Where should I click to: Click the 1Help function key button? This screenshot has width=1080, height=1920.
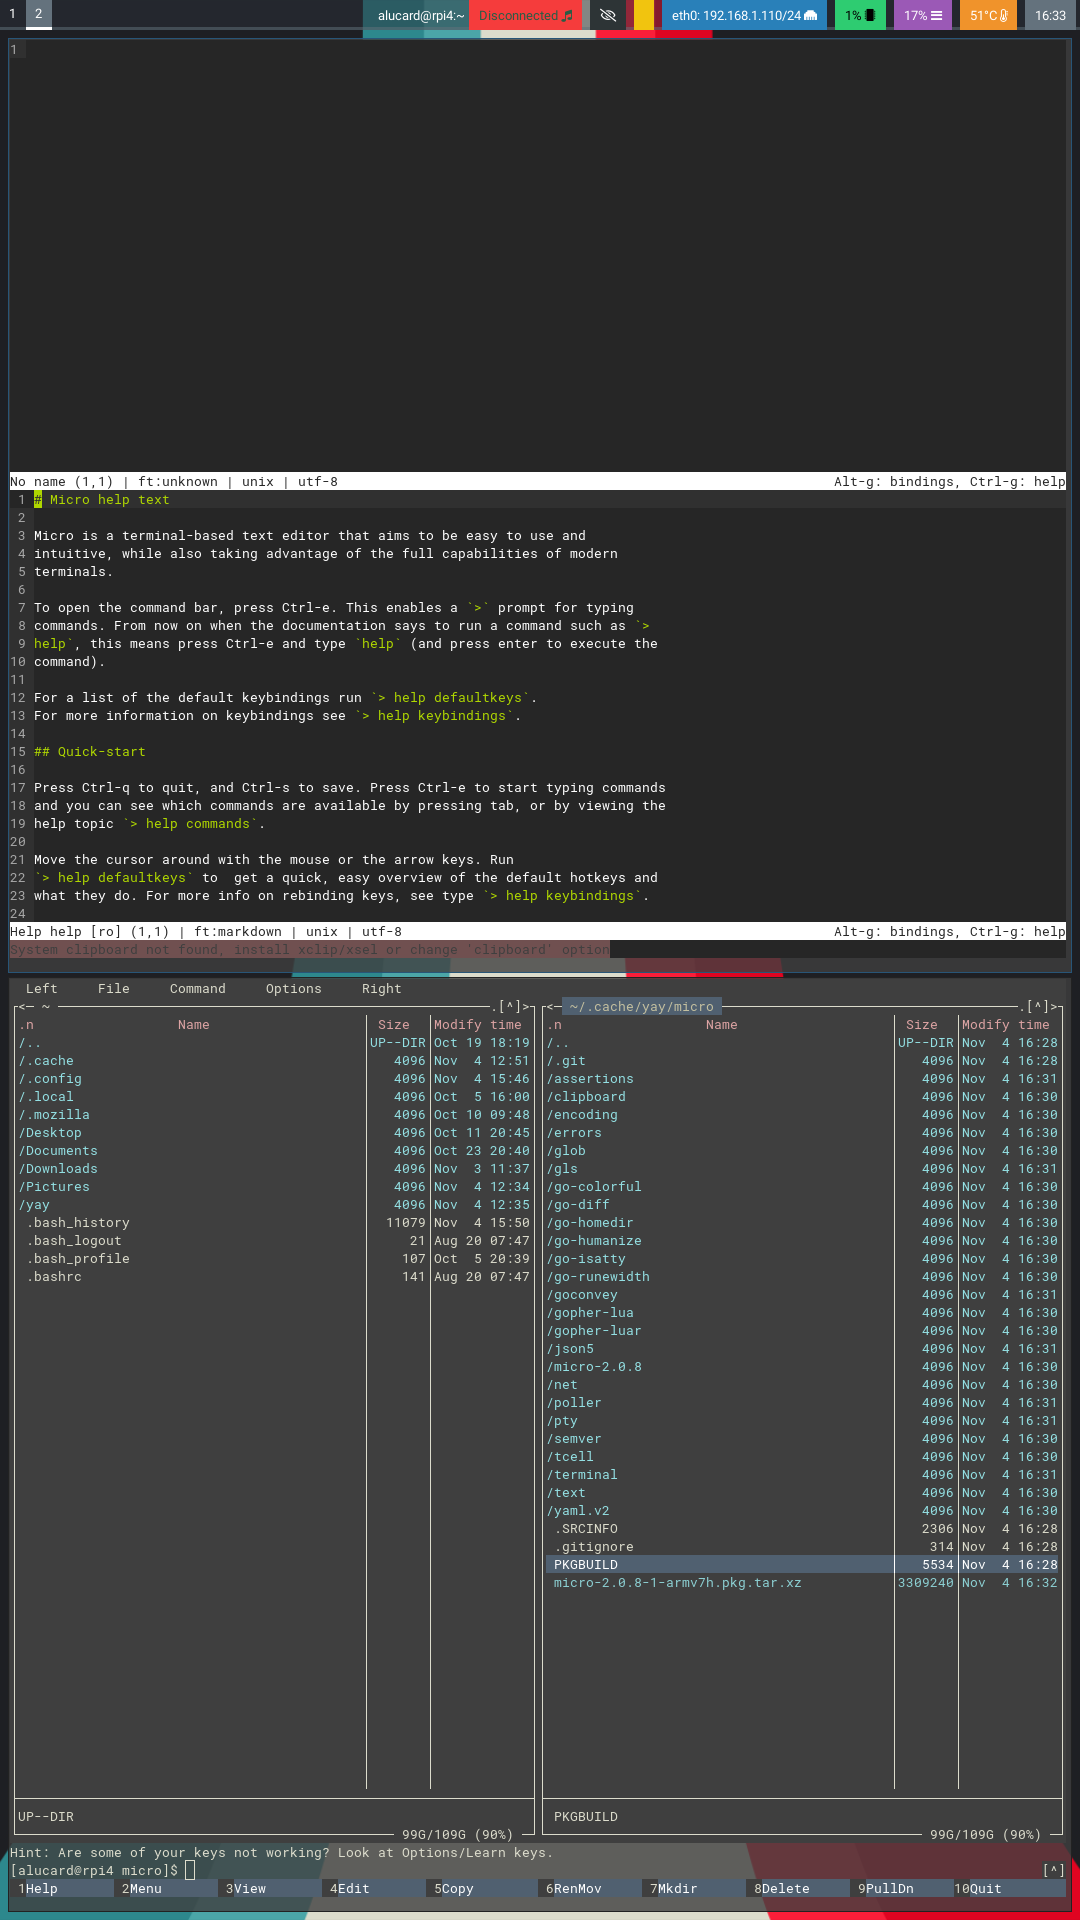(62, 1888)
